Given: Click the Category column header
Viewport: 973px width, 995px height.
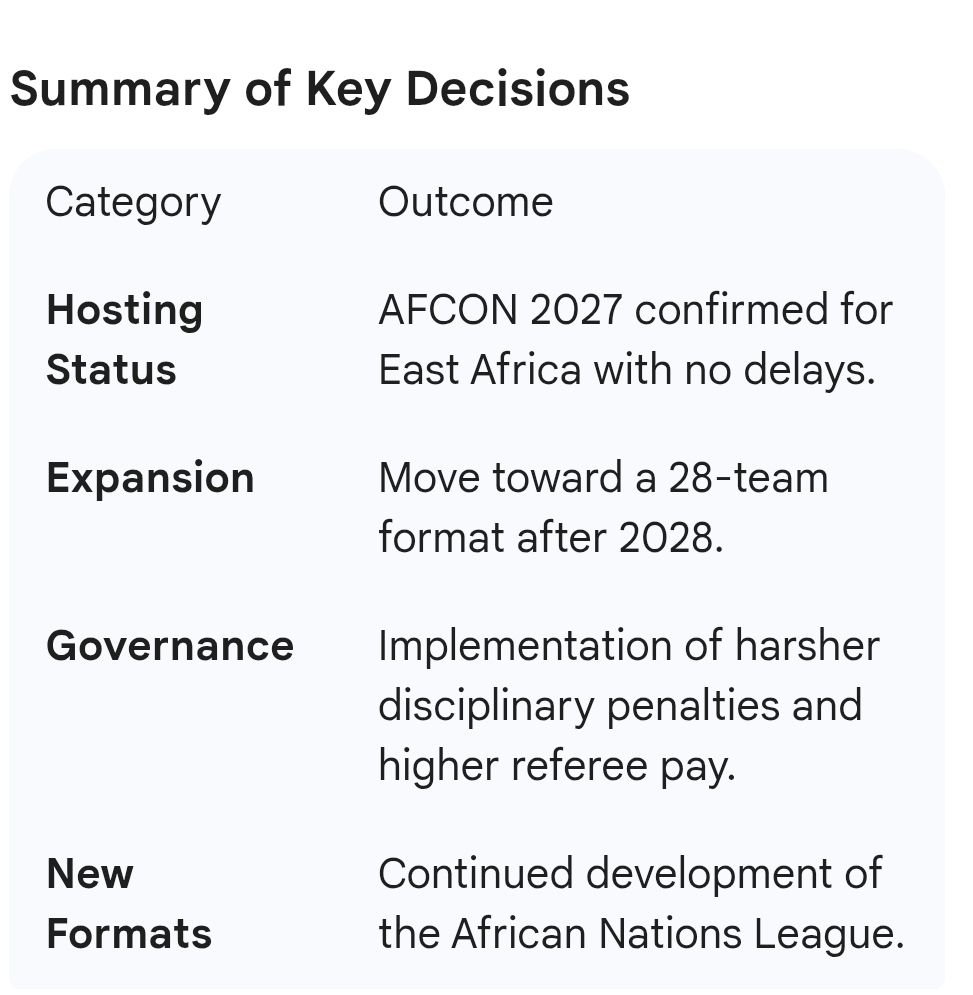Looking at the screenshot, I should 133,202.
